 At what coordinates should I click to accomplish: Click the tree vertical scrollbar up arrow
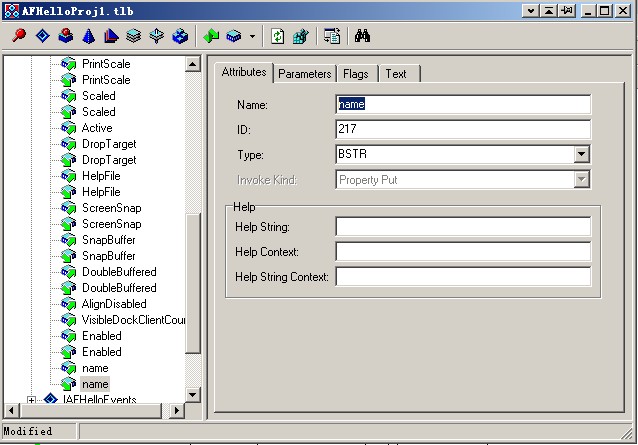coord(192,64)
